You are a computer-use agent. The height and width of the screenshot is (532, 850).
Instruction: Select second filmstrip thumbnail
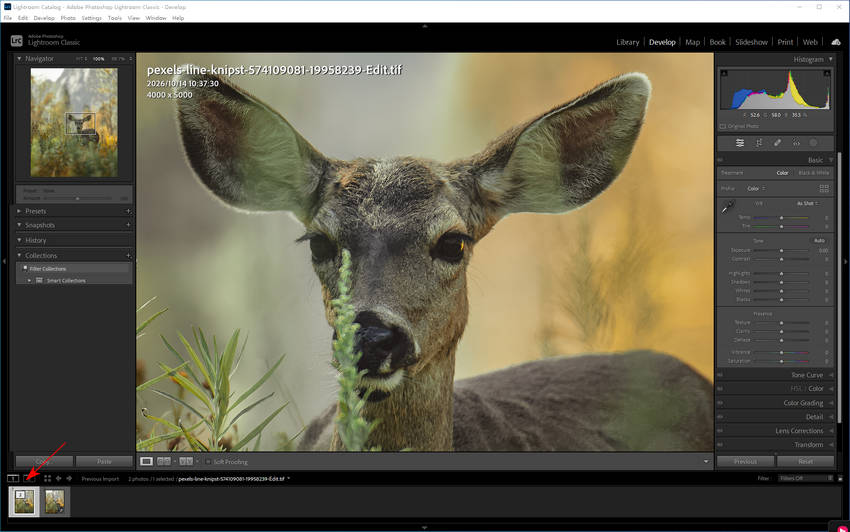54,502
